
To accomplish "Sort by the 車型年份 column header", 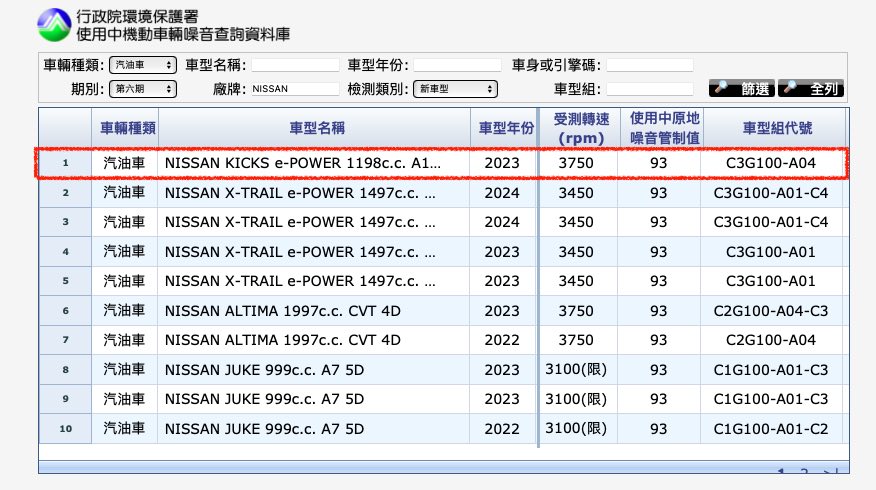I will coord(504,128).
